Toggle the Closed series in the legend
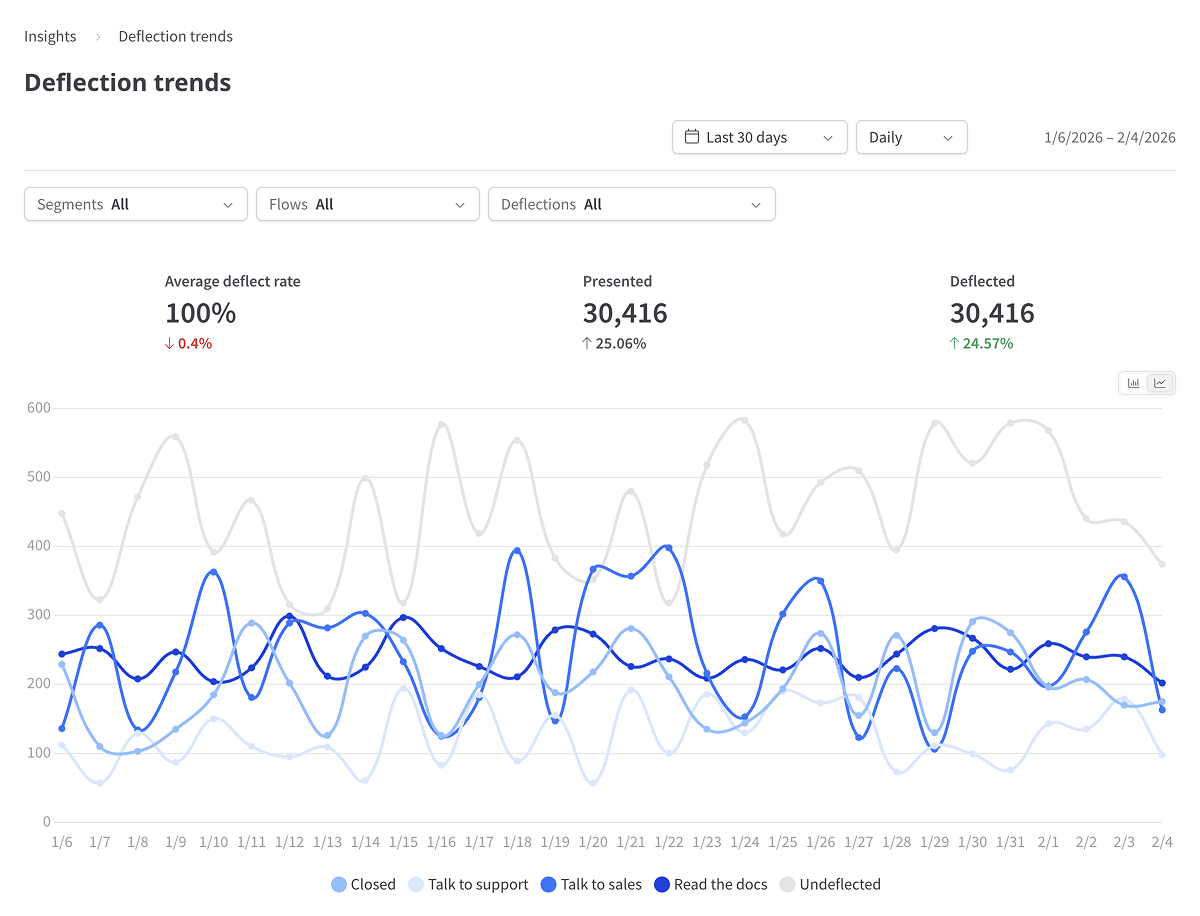The height and width of the screenshot is (916, 1200). (365, 885)
